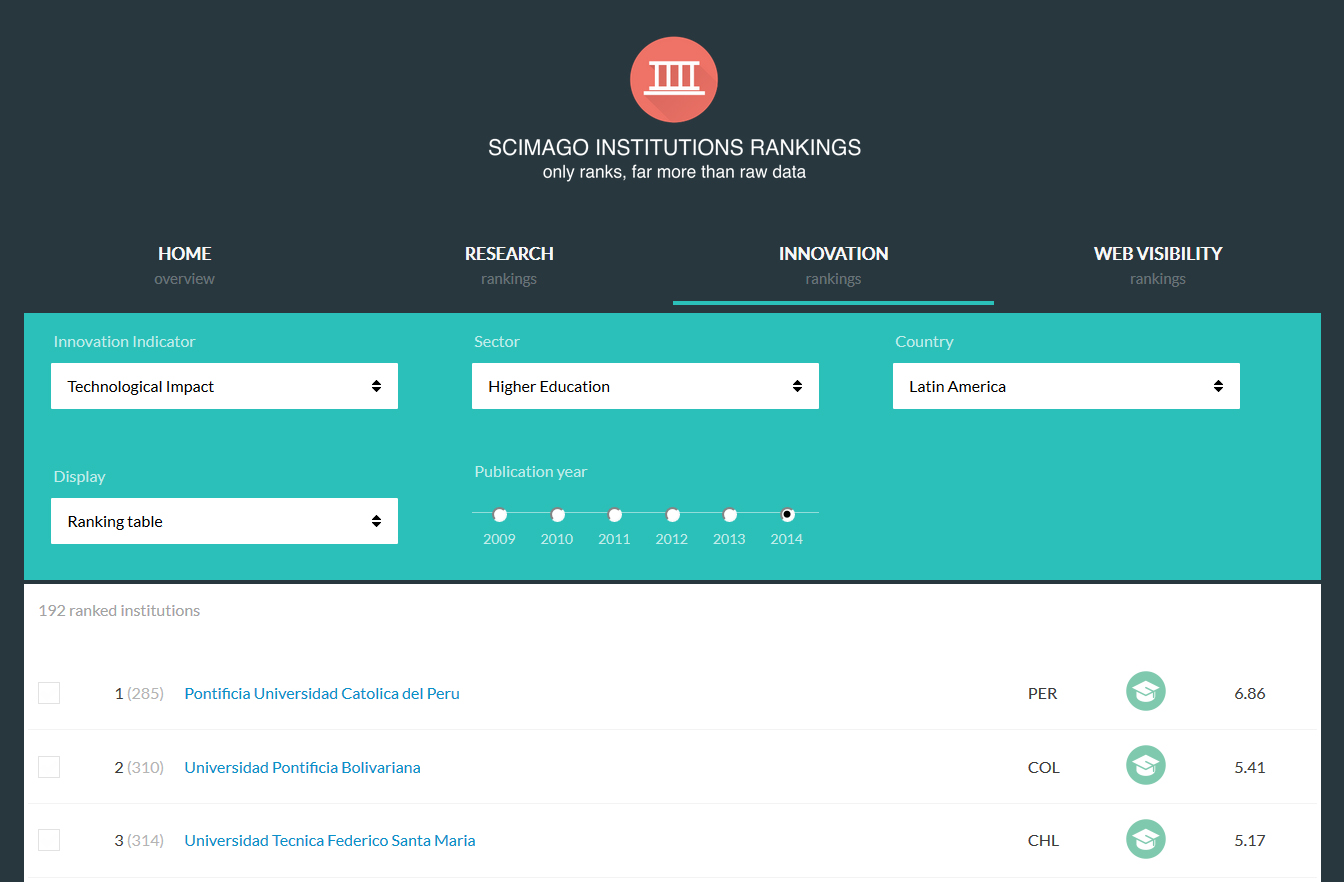1344x882 pixels.
Task: Select publication year 2009
Action: (x=500, y=515)
